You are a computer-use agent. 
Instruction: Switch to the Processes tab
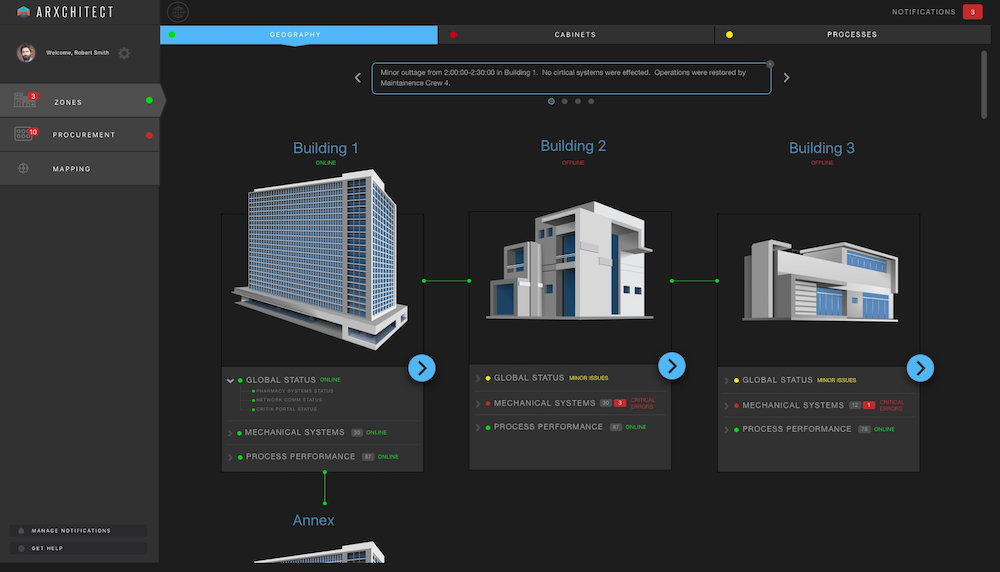851,35
